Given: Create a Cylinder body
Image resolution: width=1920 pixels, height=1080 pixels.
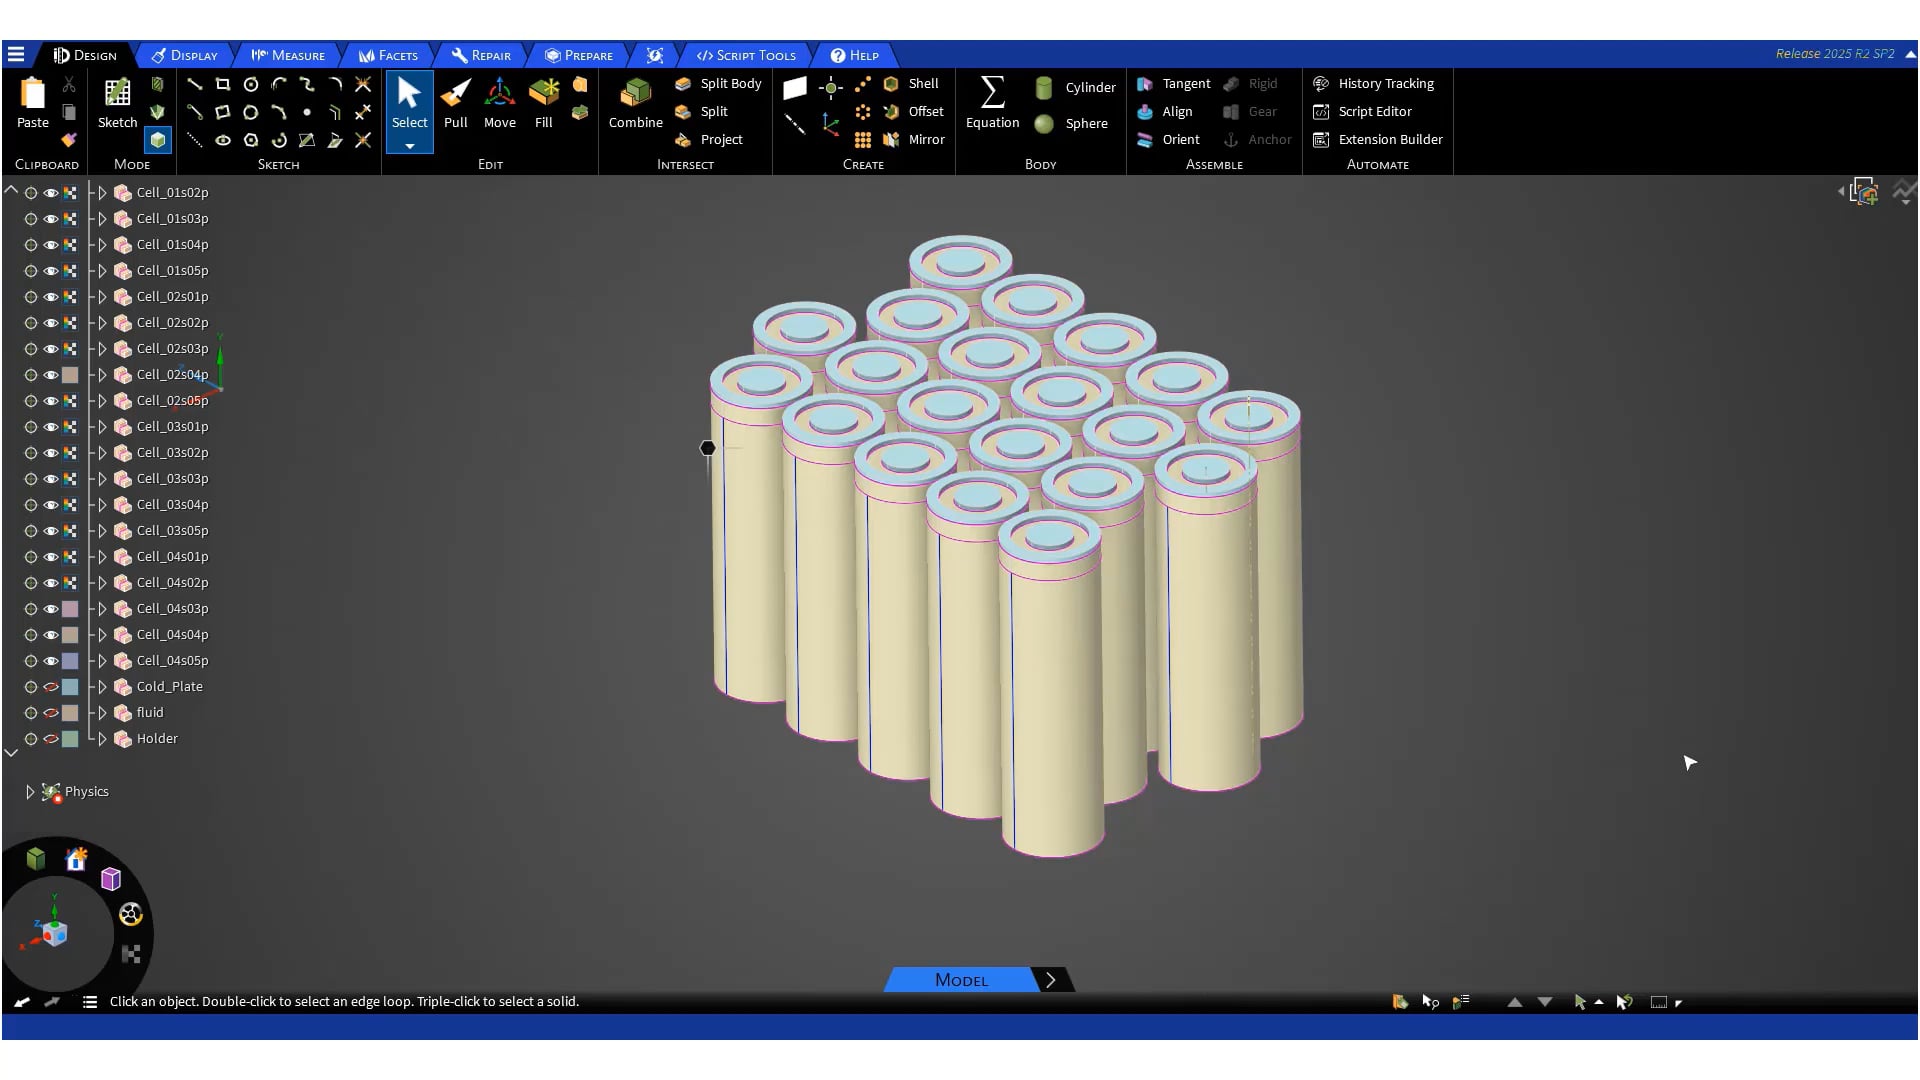Looking at the screenshot, I should [x=1075, y=88].
